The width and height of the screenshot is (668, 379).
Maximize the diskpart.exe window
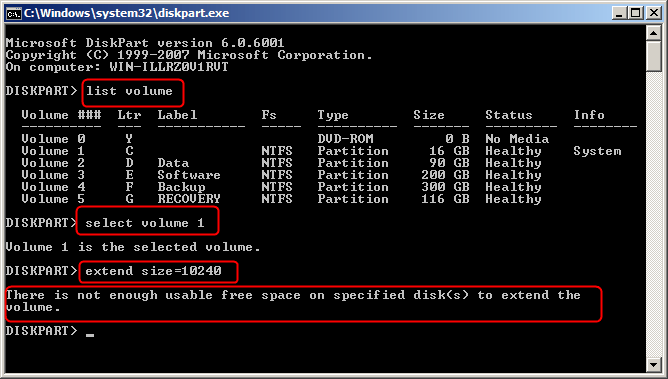click(635, 13)
